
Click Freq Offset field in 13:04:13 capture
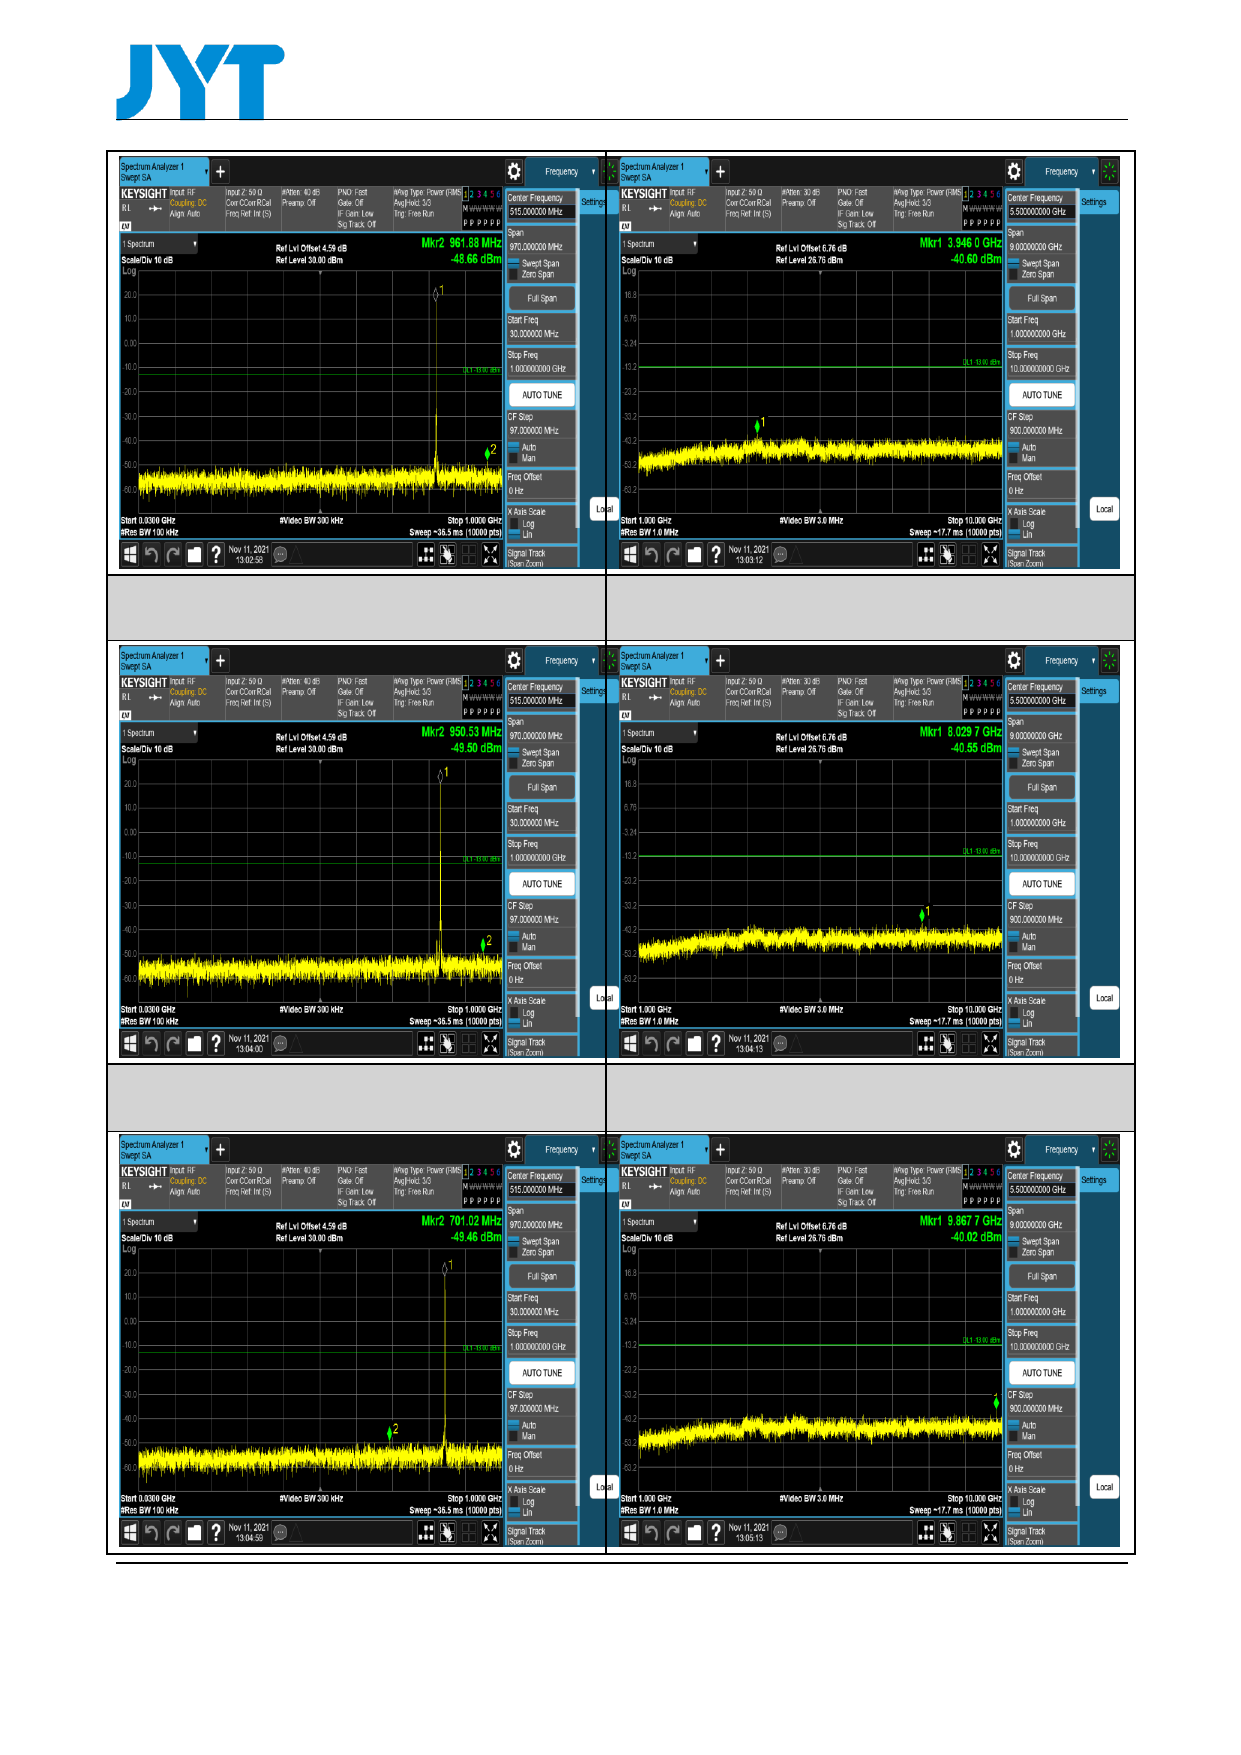1041,973
